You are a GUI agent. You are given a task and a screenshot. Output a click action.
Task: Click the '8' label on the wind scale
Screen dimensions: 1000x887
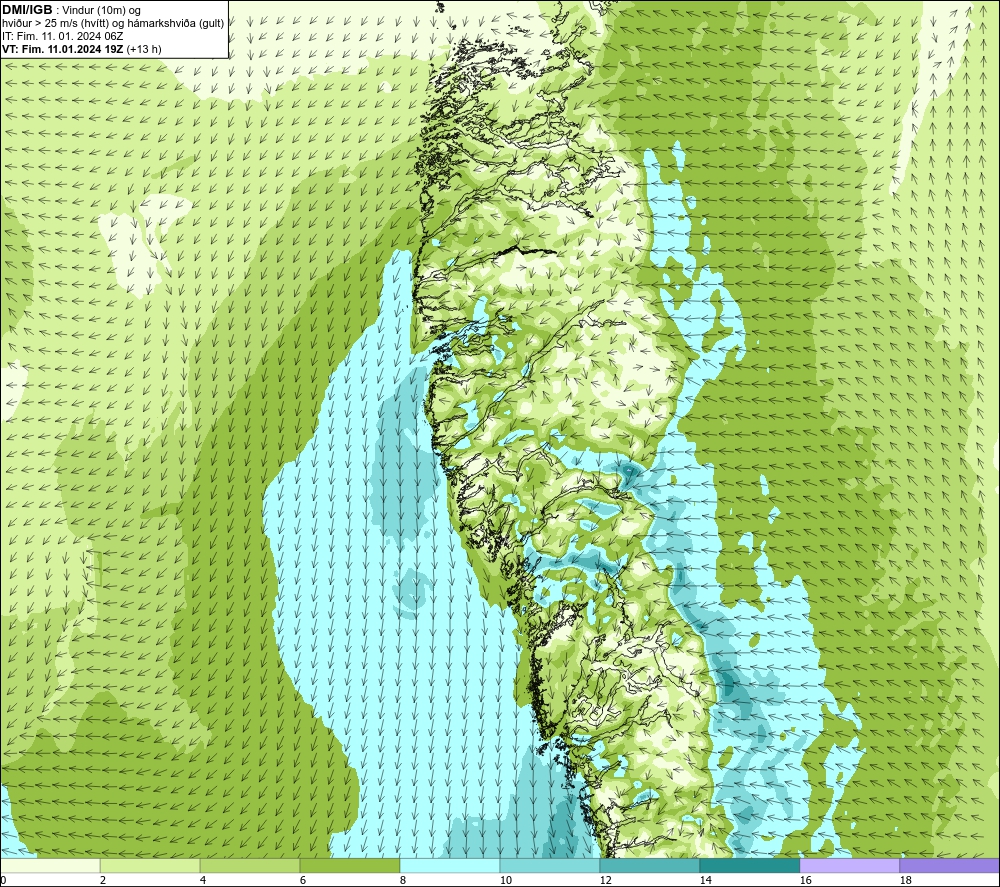[403, 881]
